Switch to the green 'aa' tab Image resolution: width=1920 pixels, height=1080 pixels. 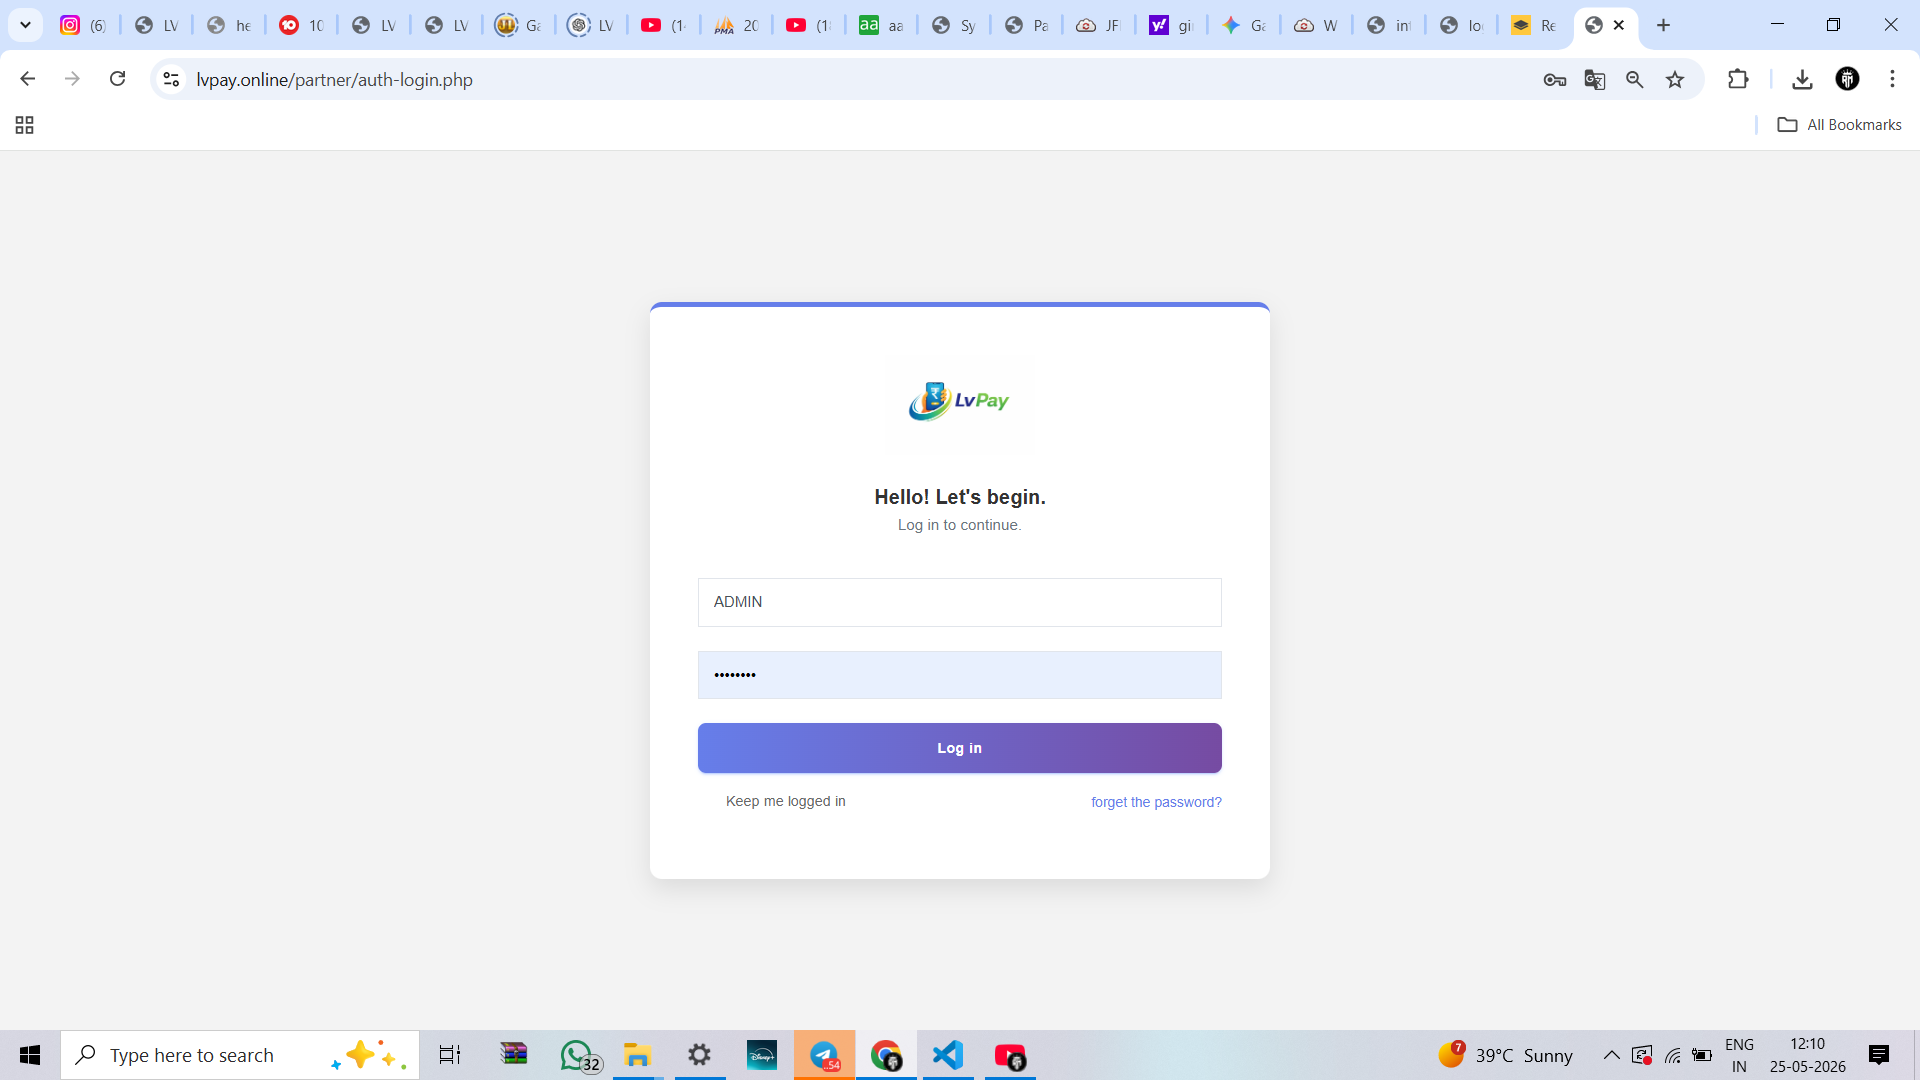881,25
